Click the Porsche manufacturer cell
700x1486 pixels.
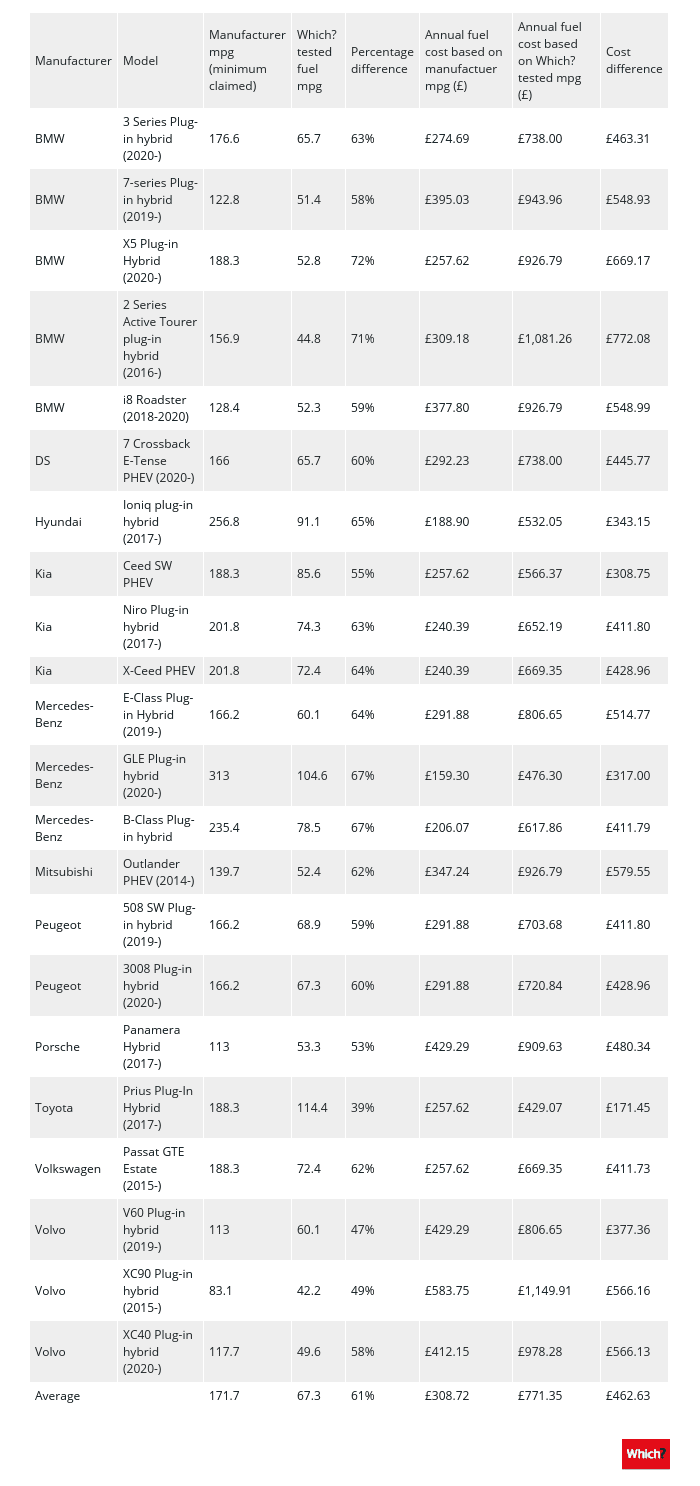[56, 1047]
